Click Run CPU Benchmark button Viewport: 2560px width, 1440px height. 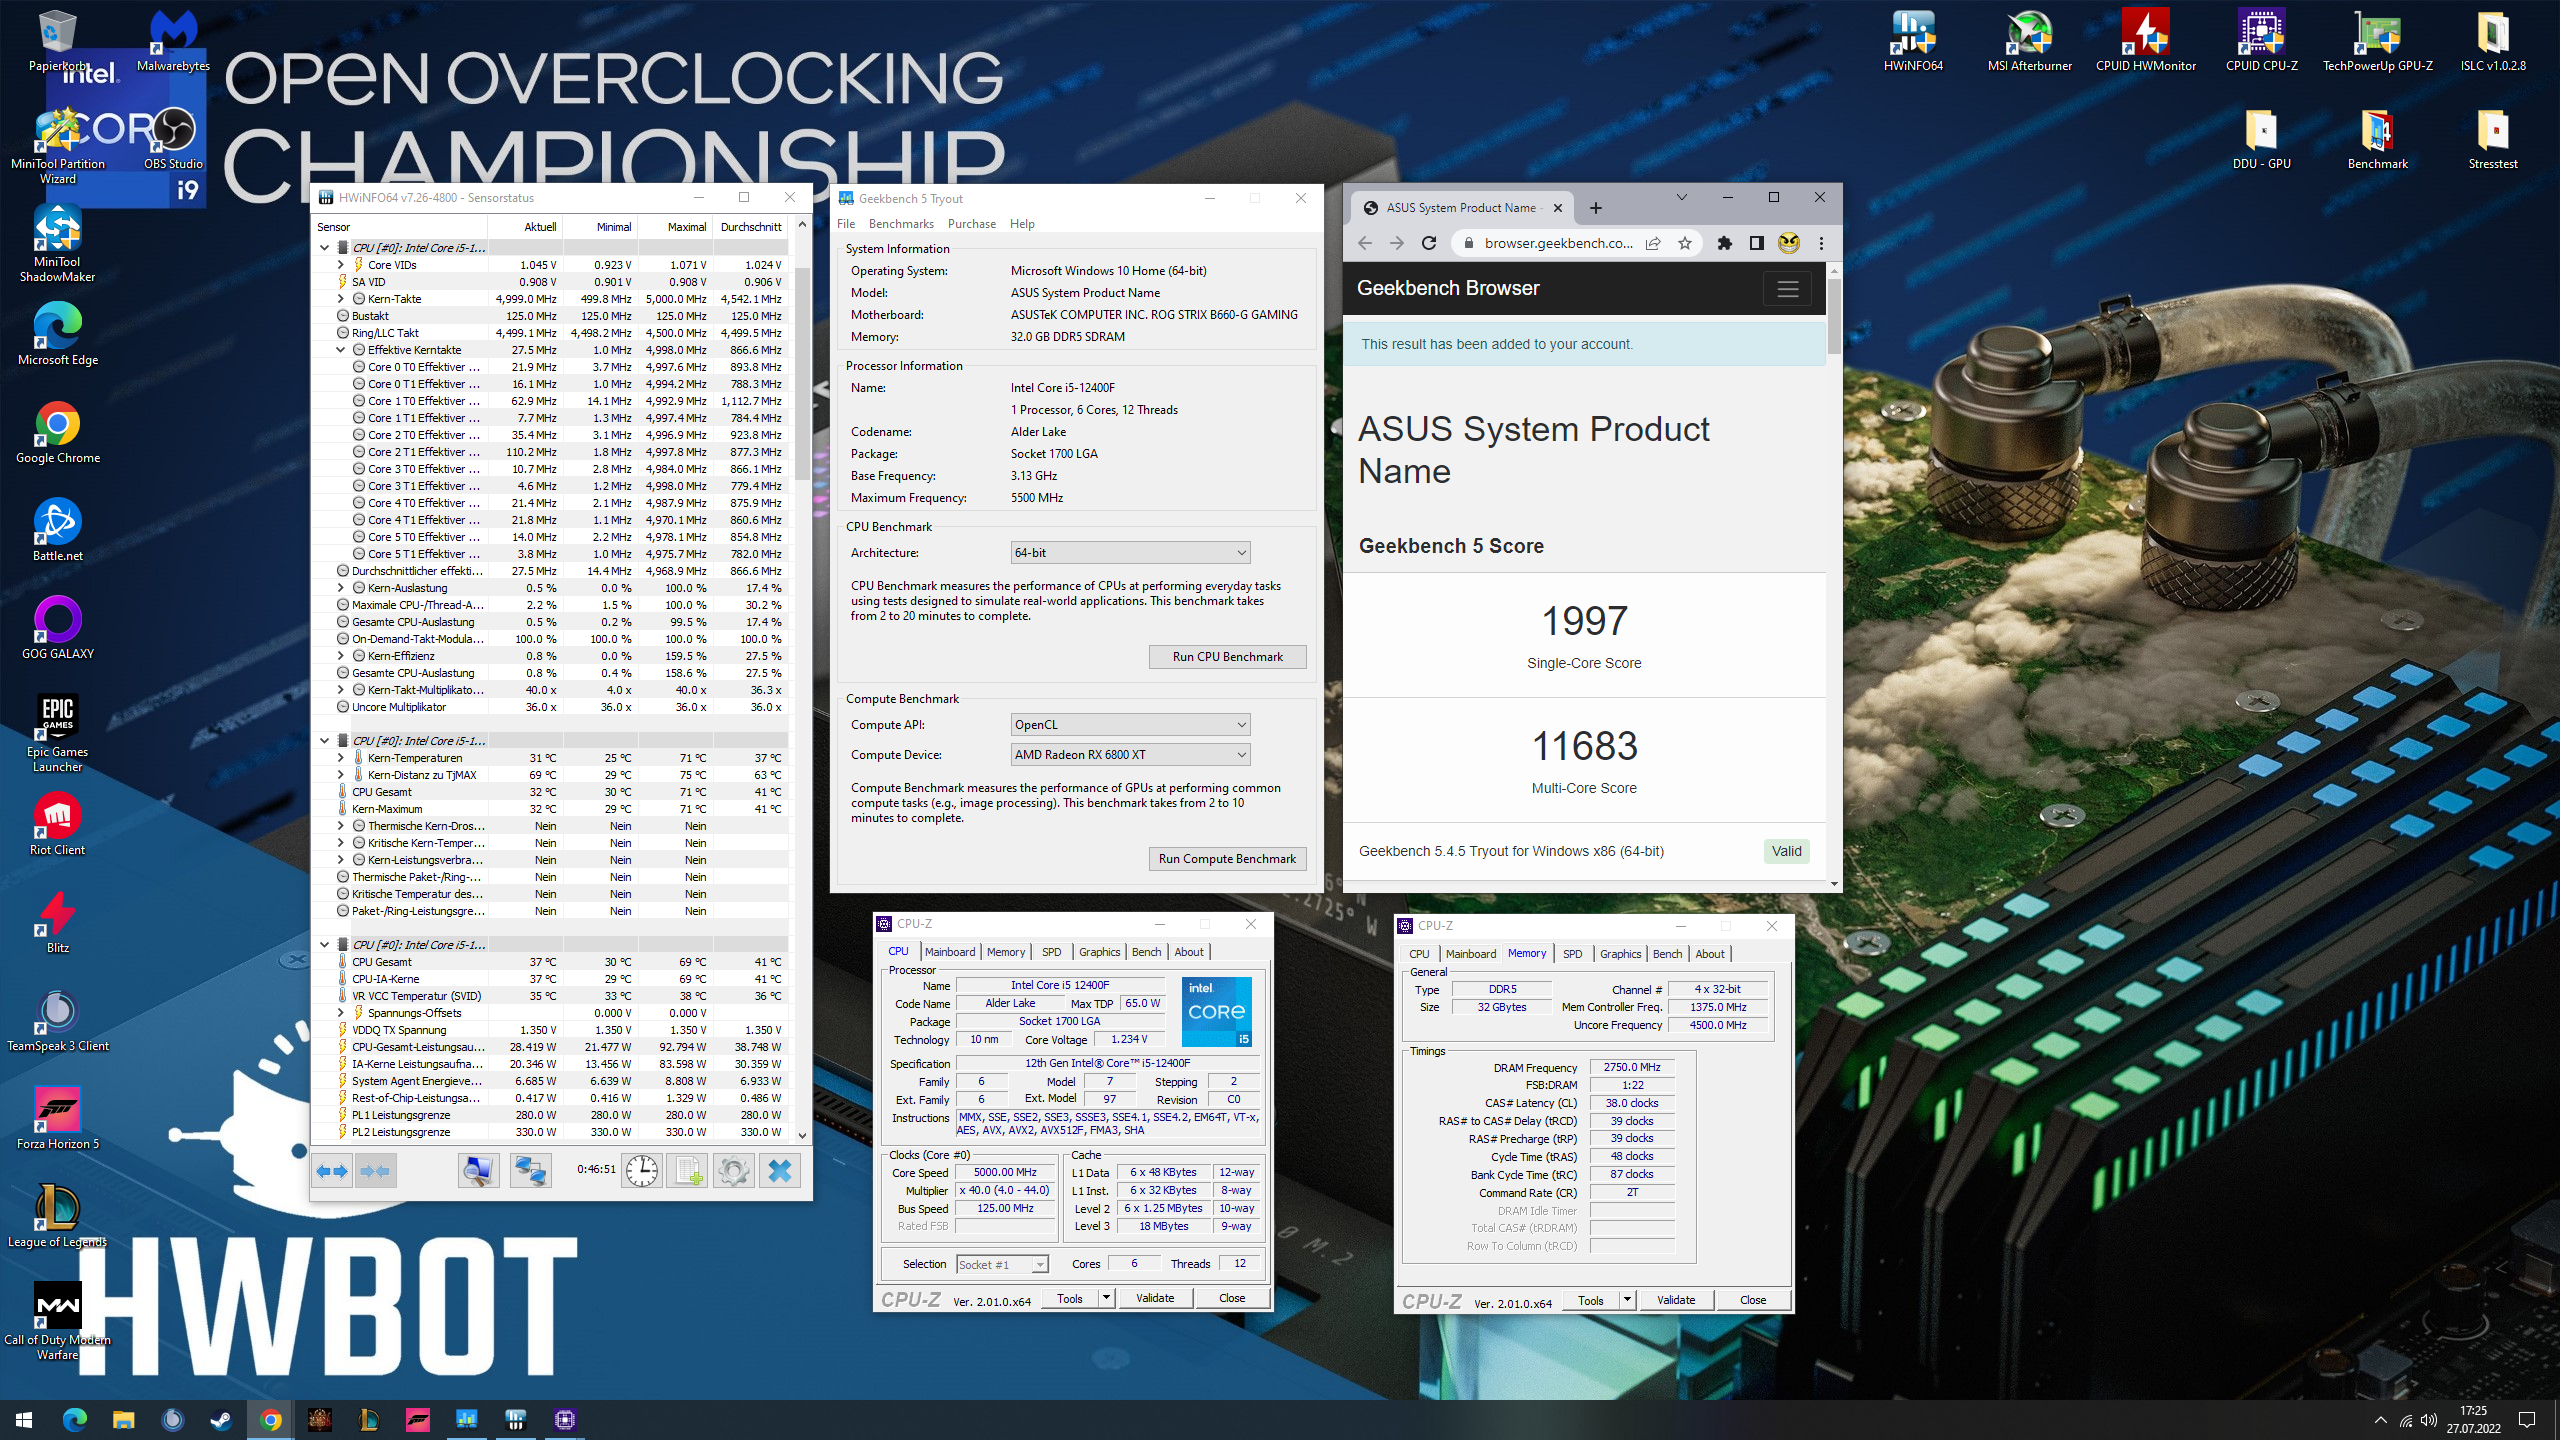pyautogui.click(x=1227, y=657)
